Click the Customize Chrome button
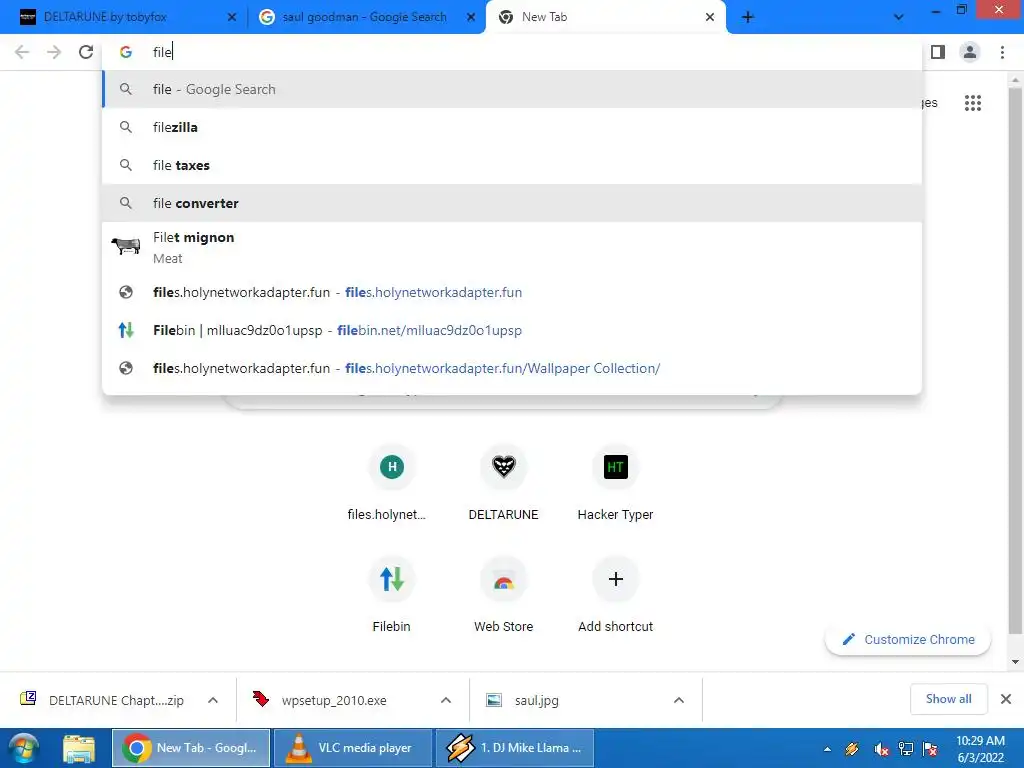This screenshot has height=768, width=1024. tap(908, 639)
